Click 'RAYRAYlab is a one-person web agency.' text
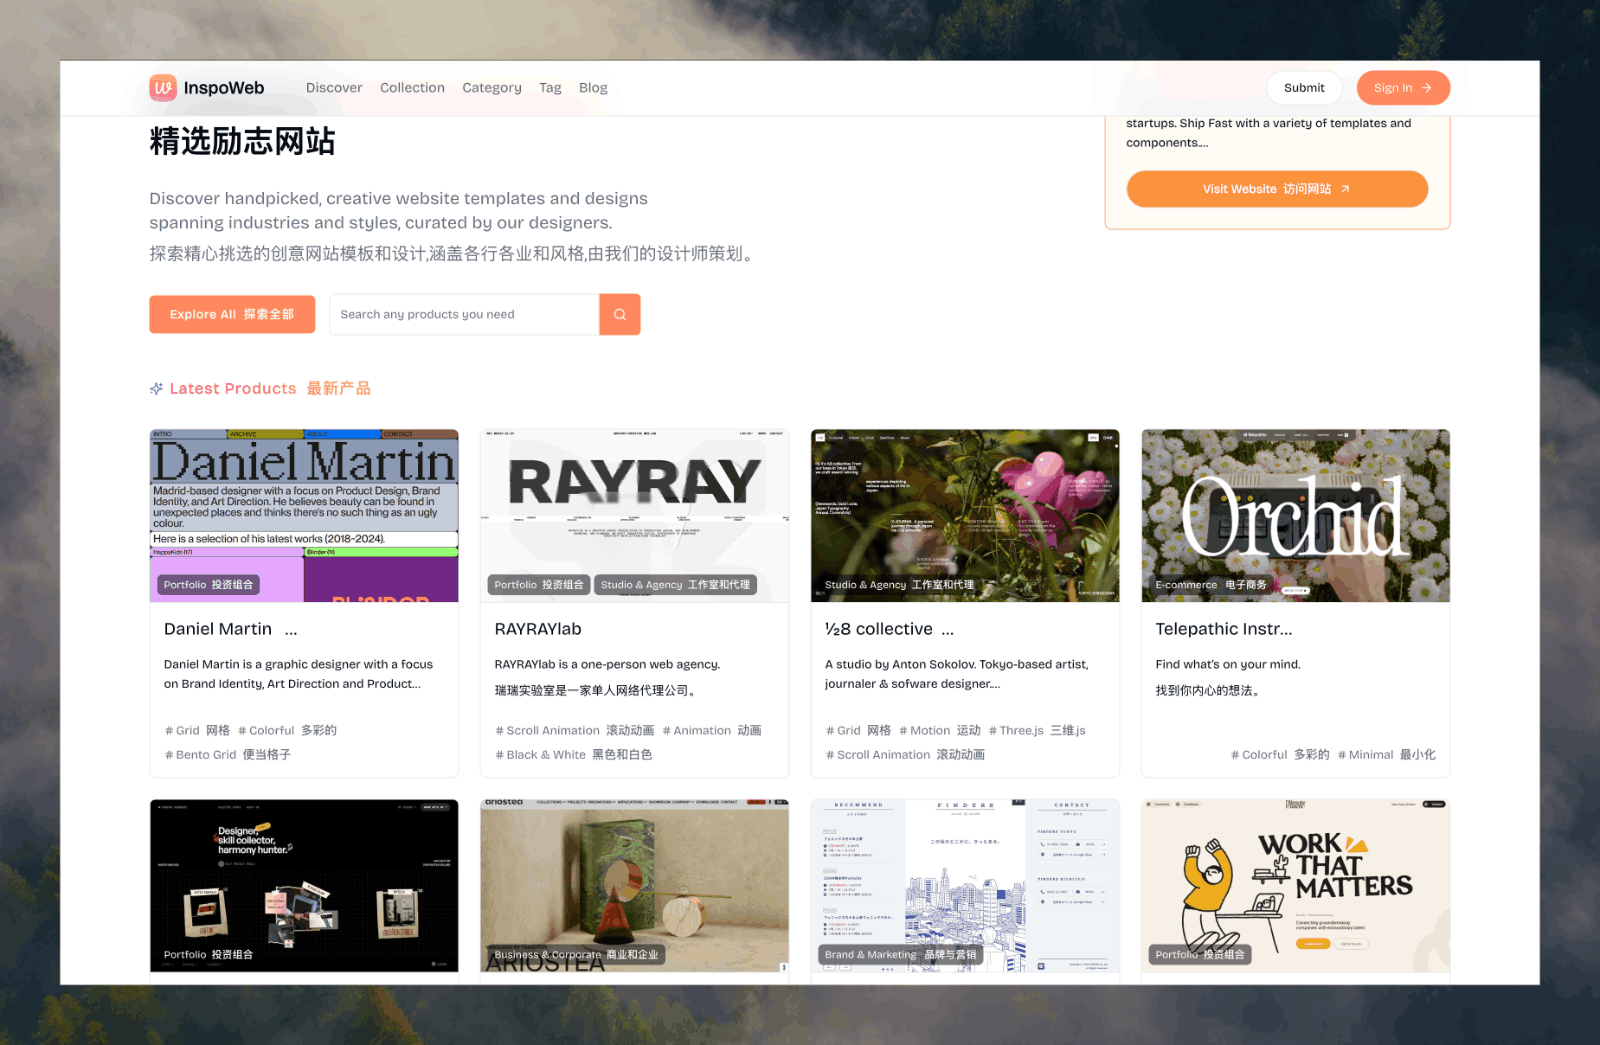The width and height of the screenshot is (1600, 1045). (607, 664)
